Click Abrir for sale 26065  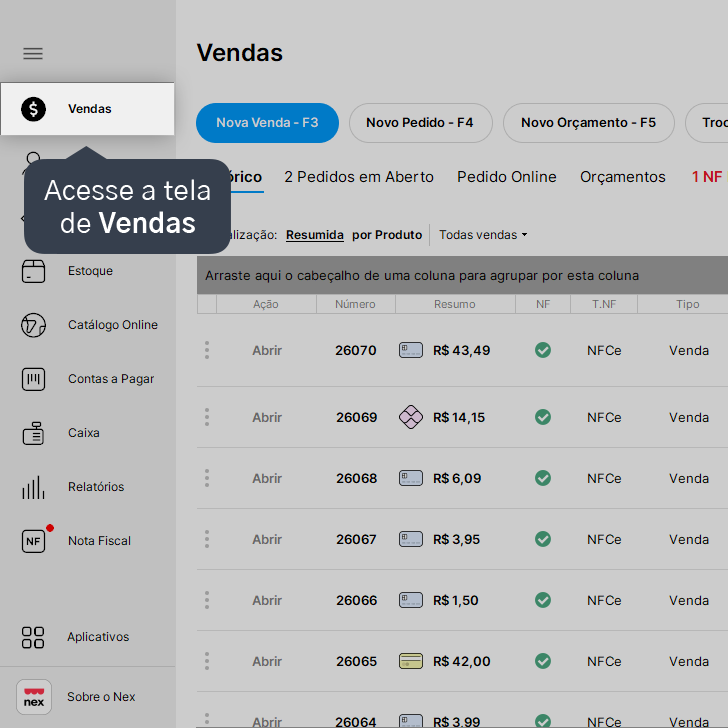(267, 661)
